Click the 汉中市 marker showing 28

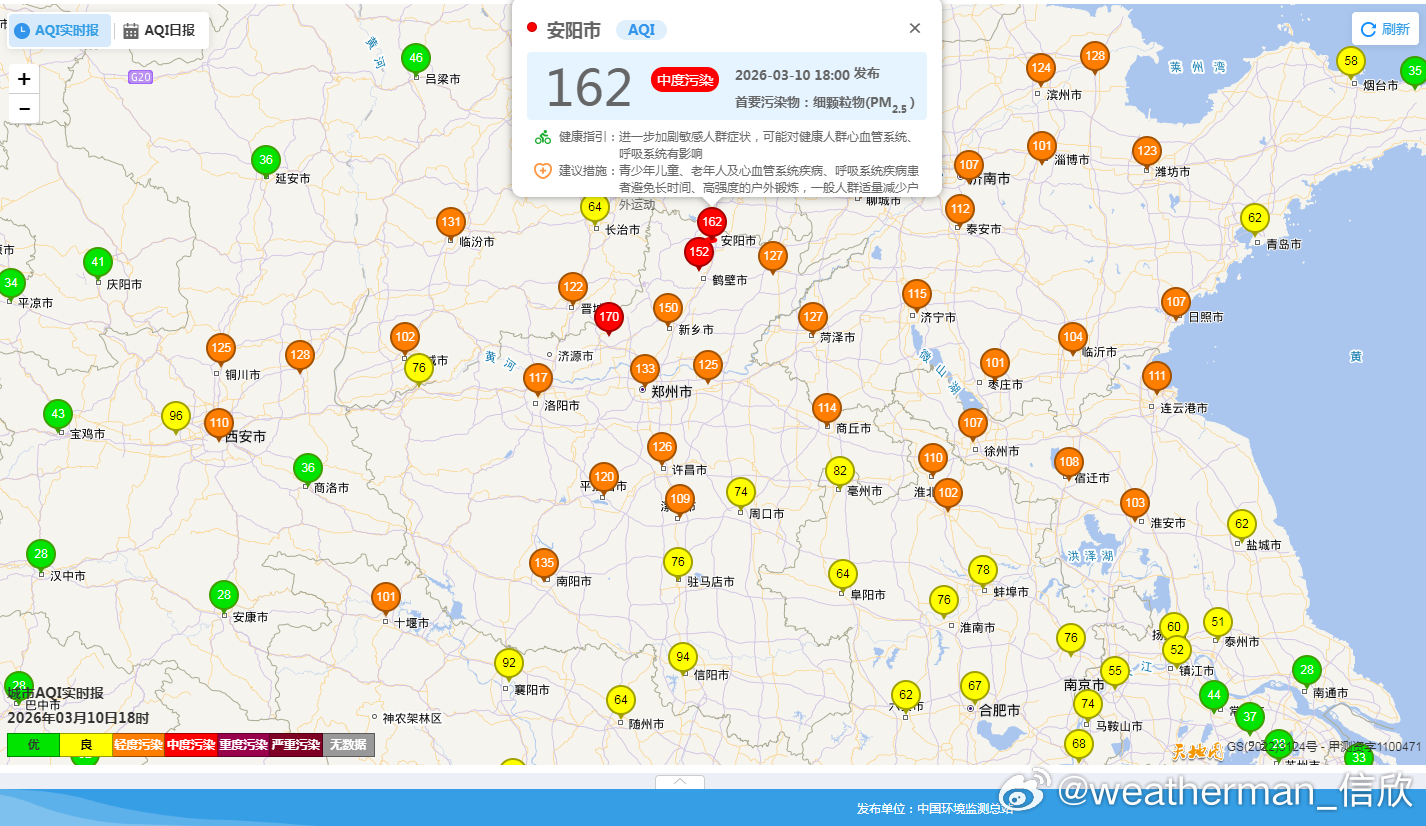pyautogui.click(x=40, y=556)
